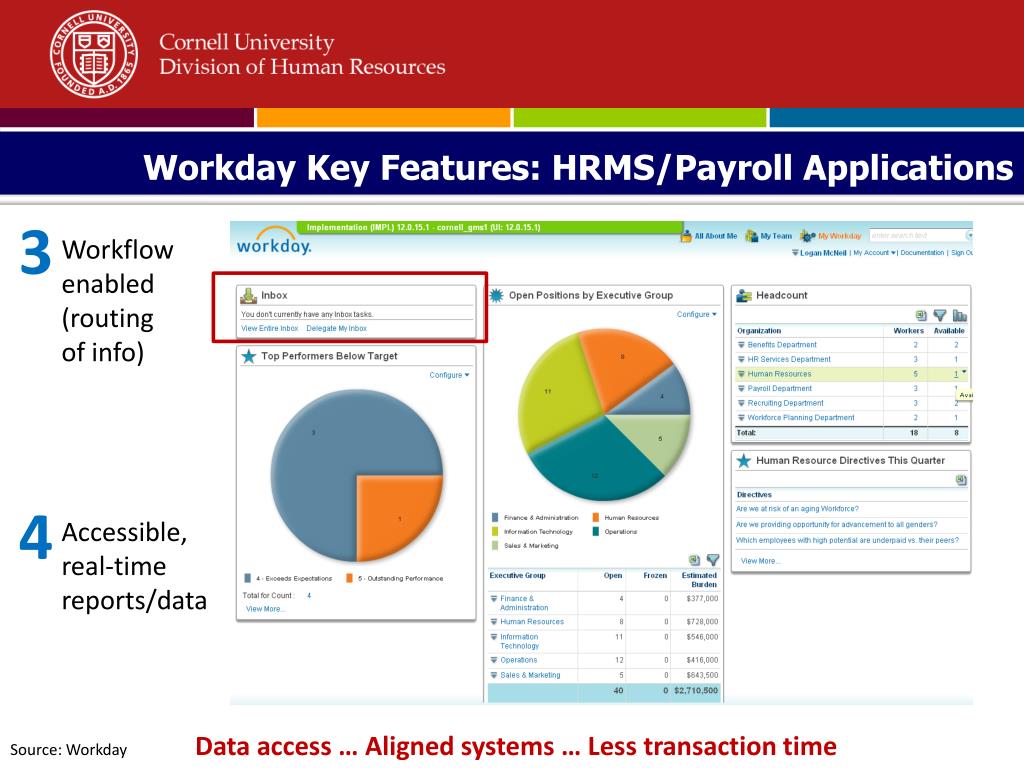Open the related actions icon beside Payroll Department
Screen dimensions: 1024x768
pos(741,389)
